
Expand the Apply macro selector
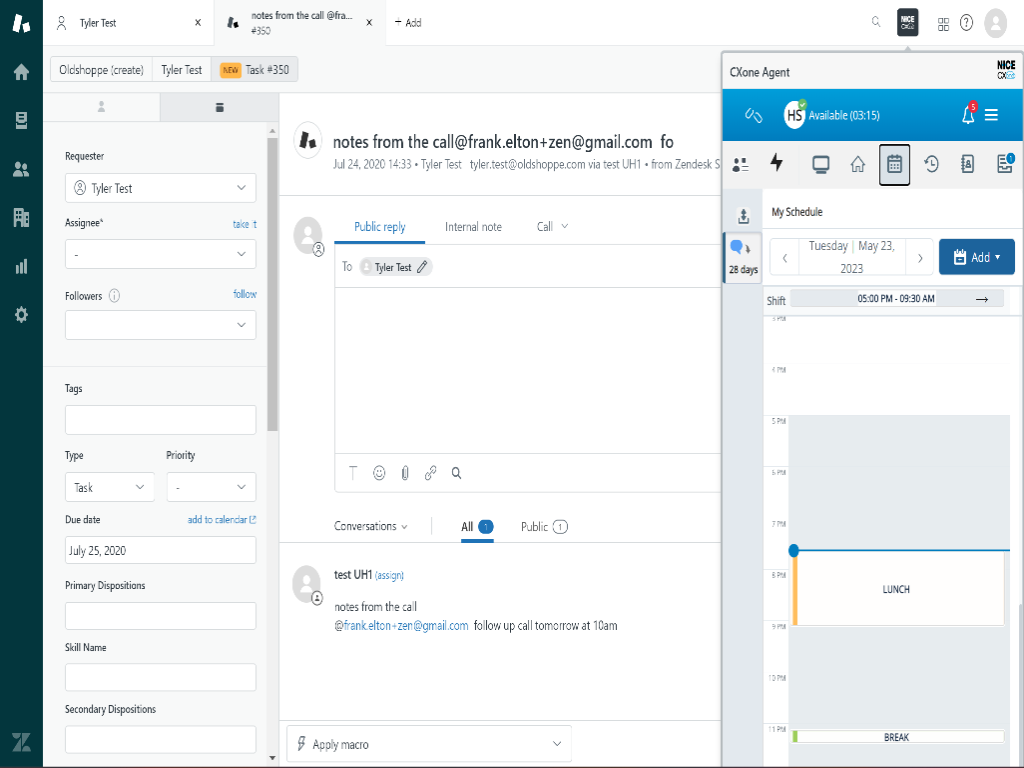(x=428, y=743)
